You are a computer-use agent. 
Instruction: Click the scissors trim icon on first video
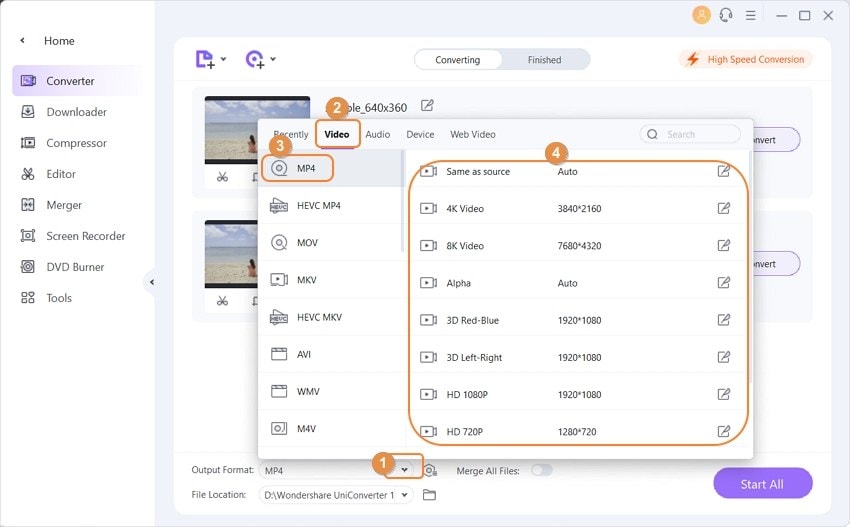[x=222, y=177]
